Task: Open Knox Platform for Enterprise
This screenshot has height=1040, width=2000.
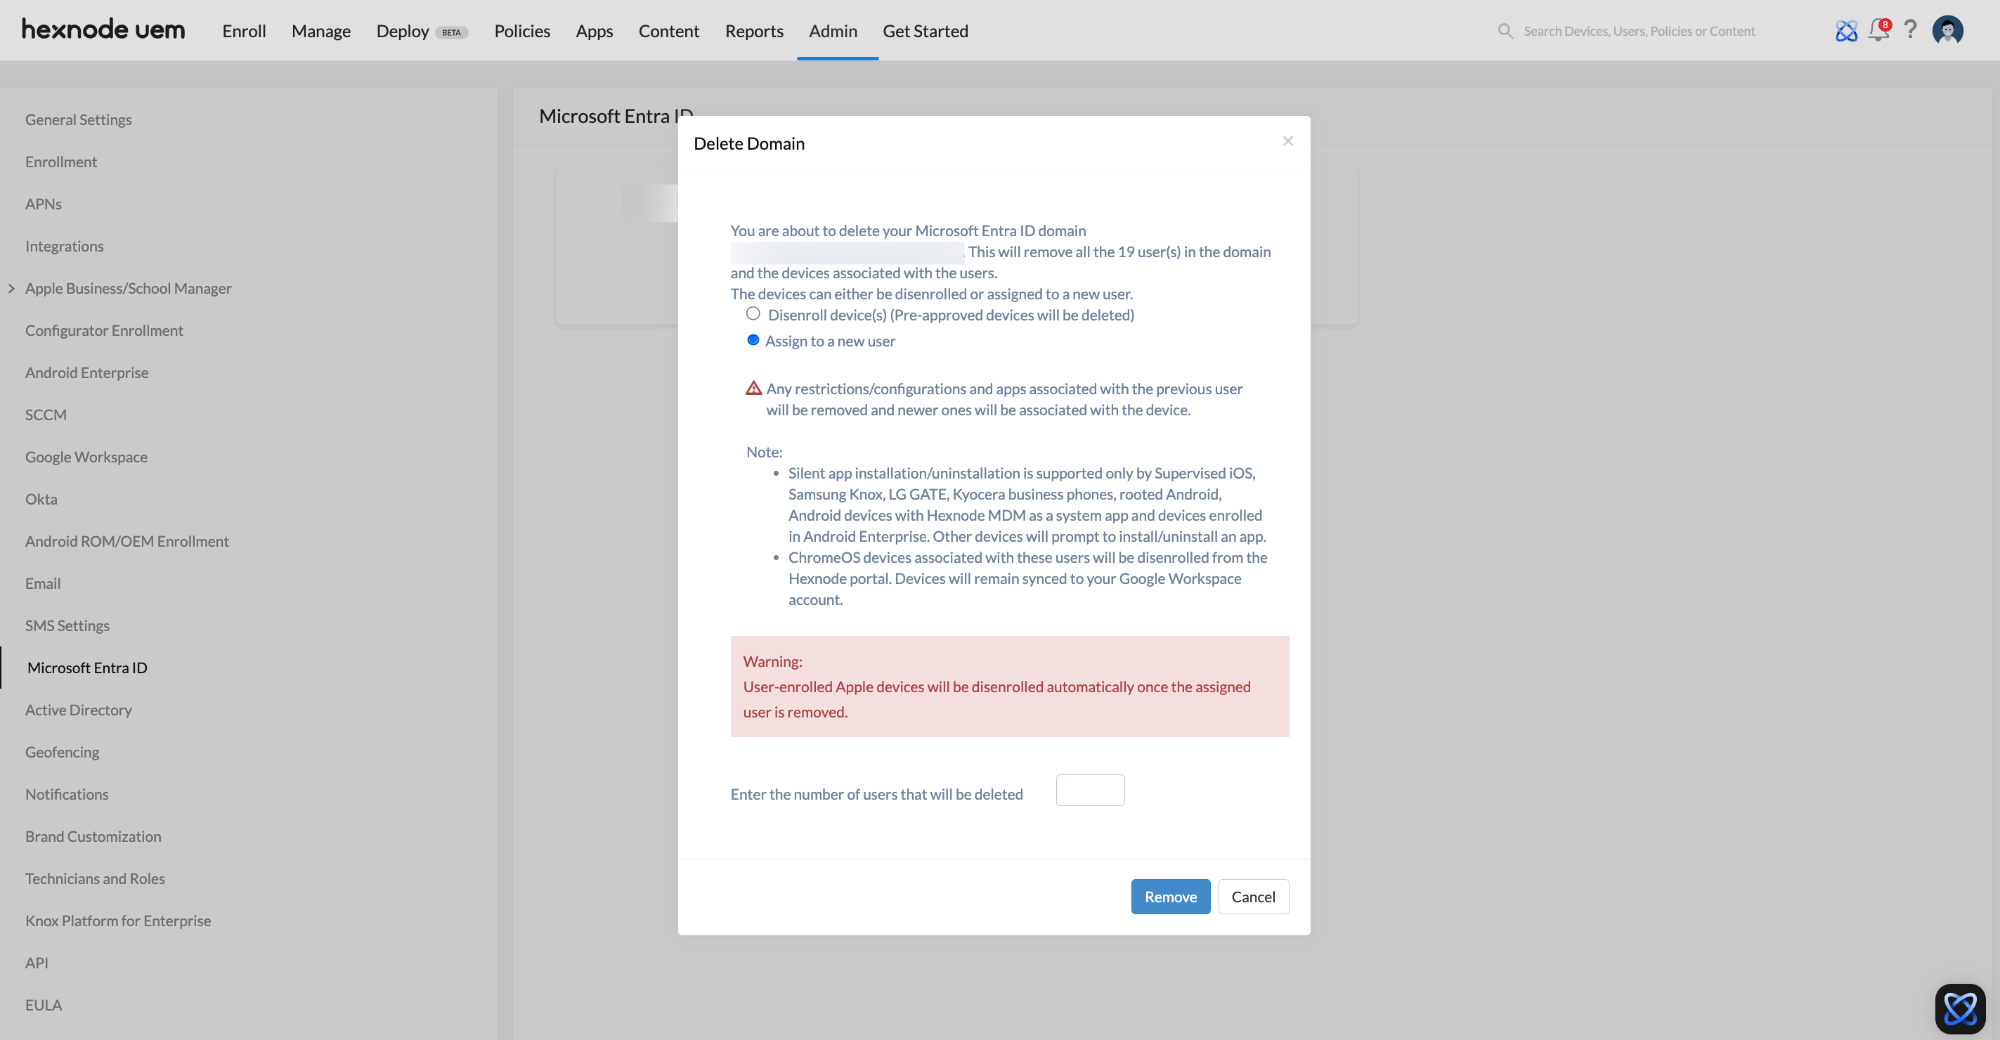Action: (x=118, y=920)
